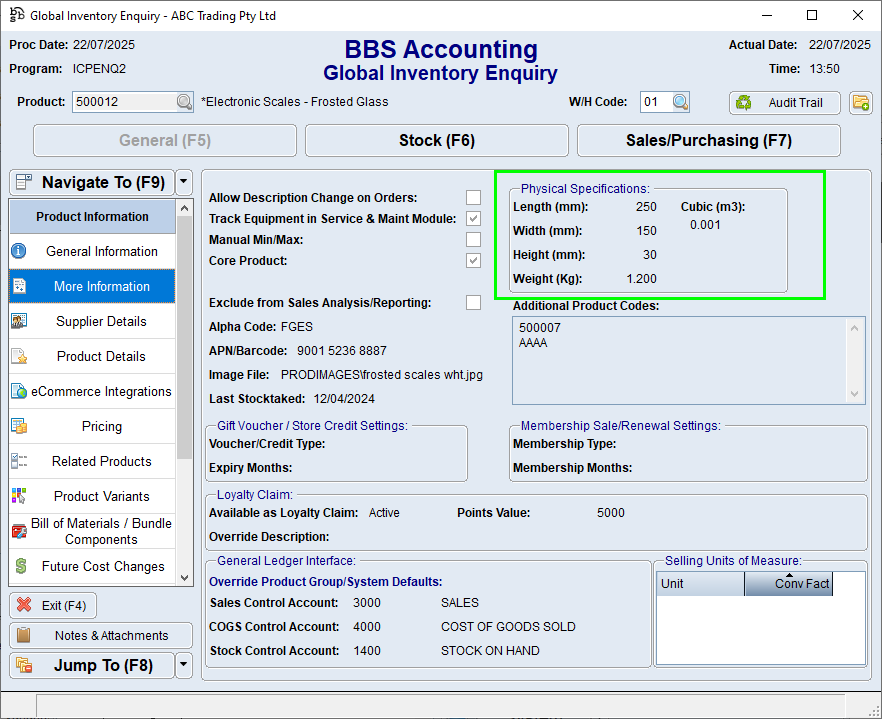
Task: Click the Future Cost Changes dollar icon
Action: [x=19, y=566]
